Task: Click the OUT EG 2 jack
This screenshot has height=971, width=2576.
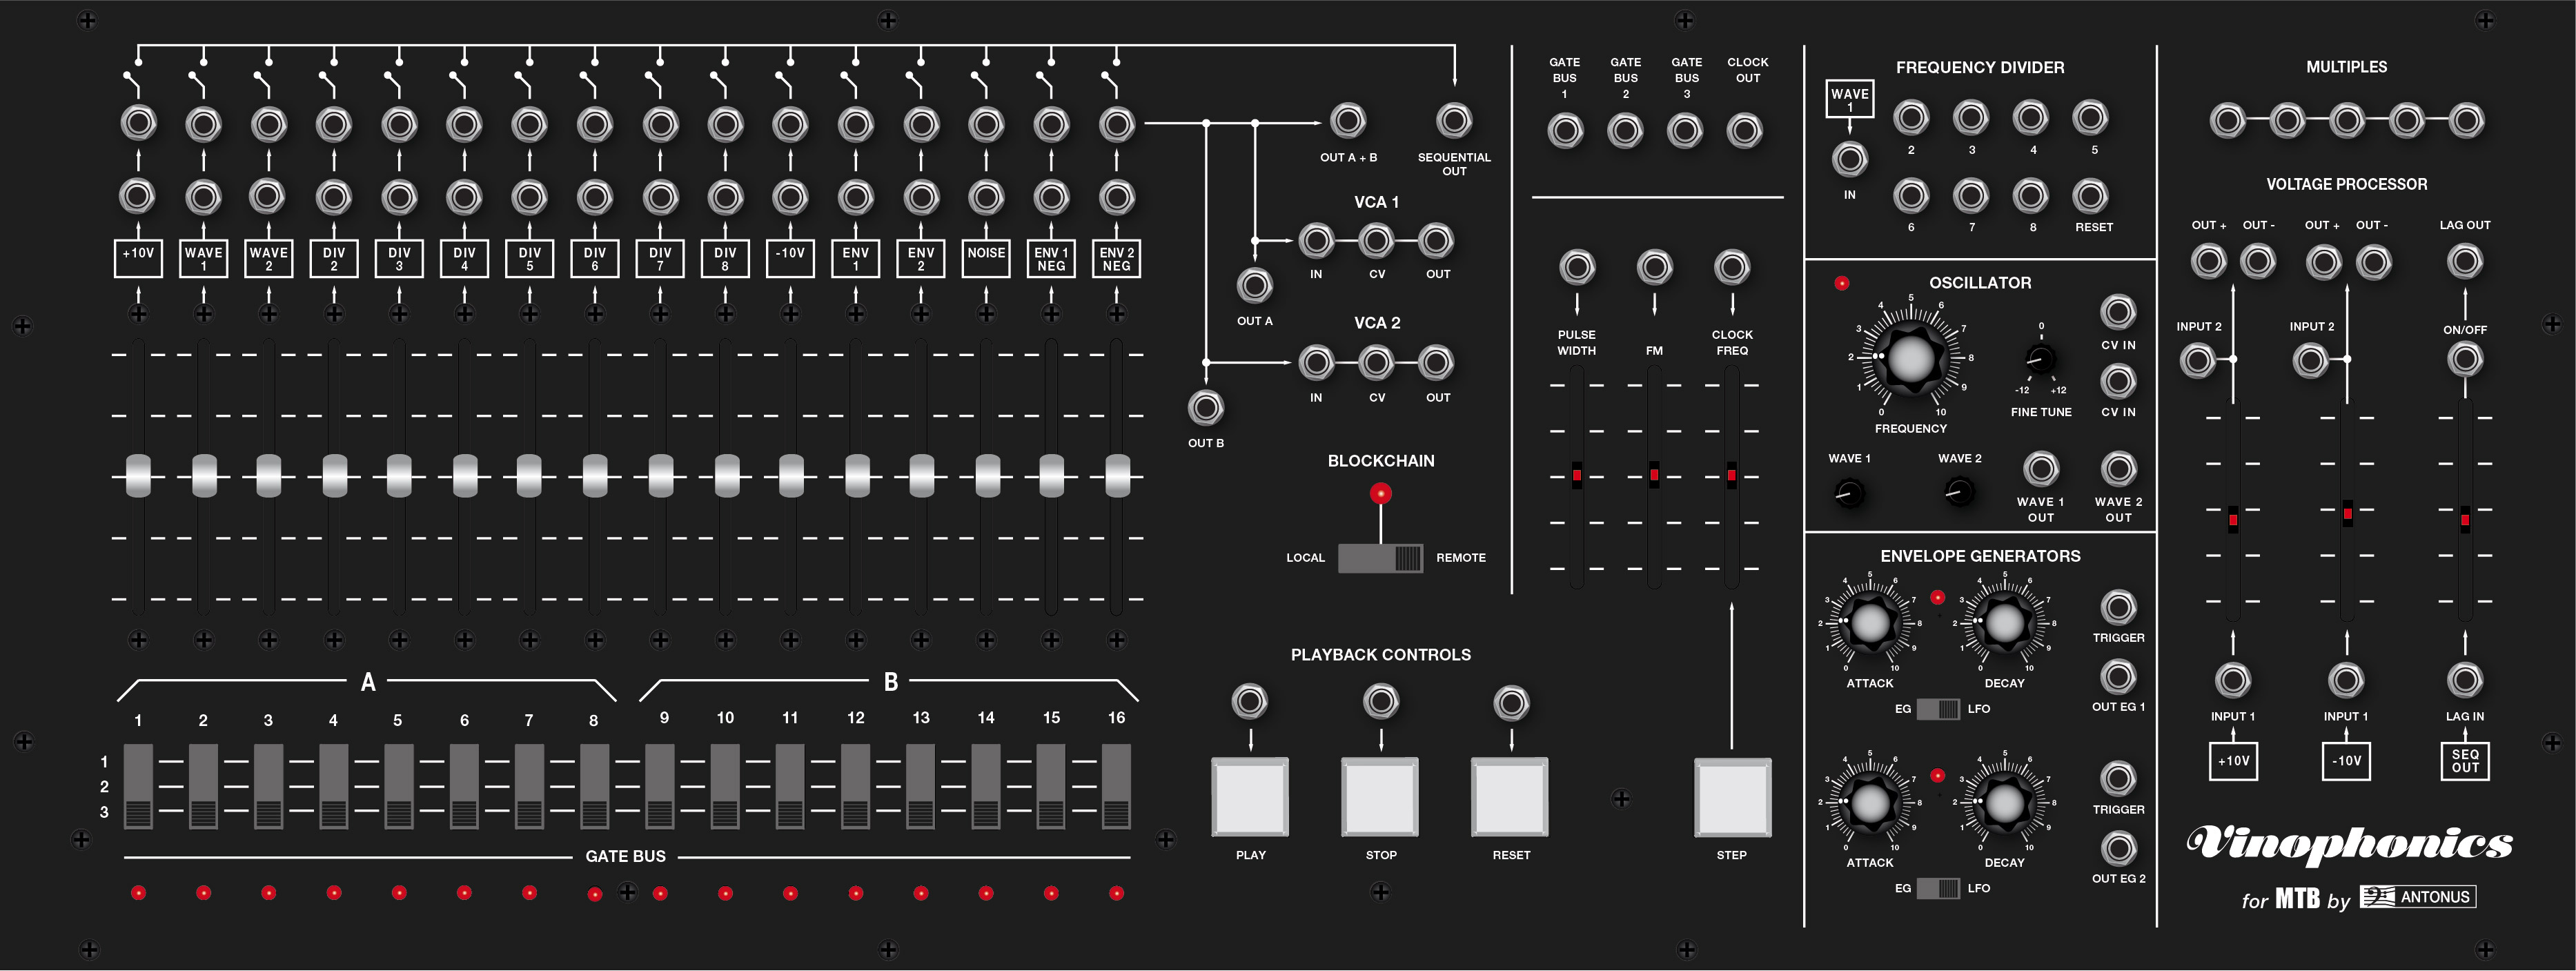Action: pos(2118,848)
